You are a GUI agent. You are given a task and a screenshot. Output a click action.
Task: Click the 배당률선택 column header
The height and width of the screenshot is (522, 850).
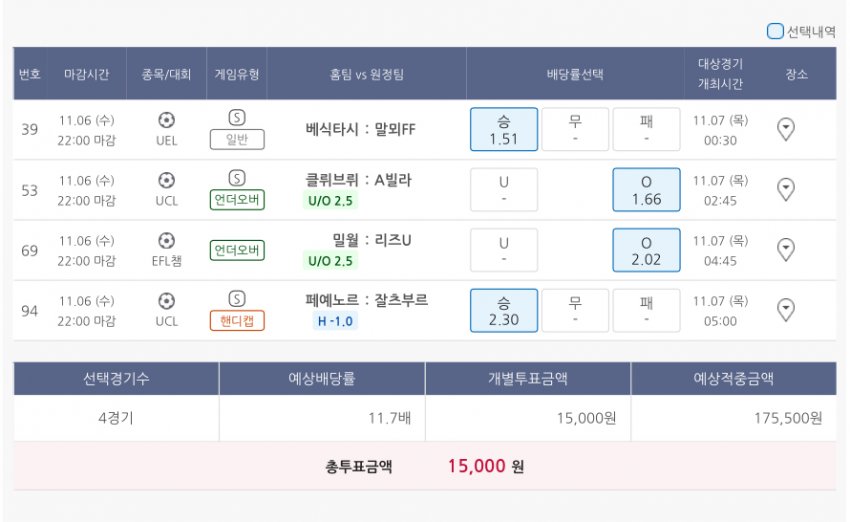click(575, 74)
